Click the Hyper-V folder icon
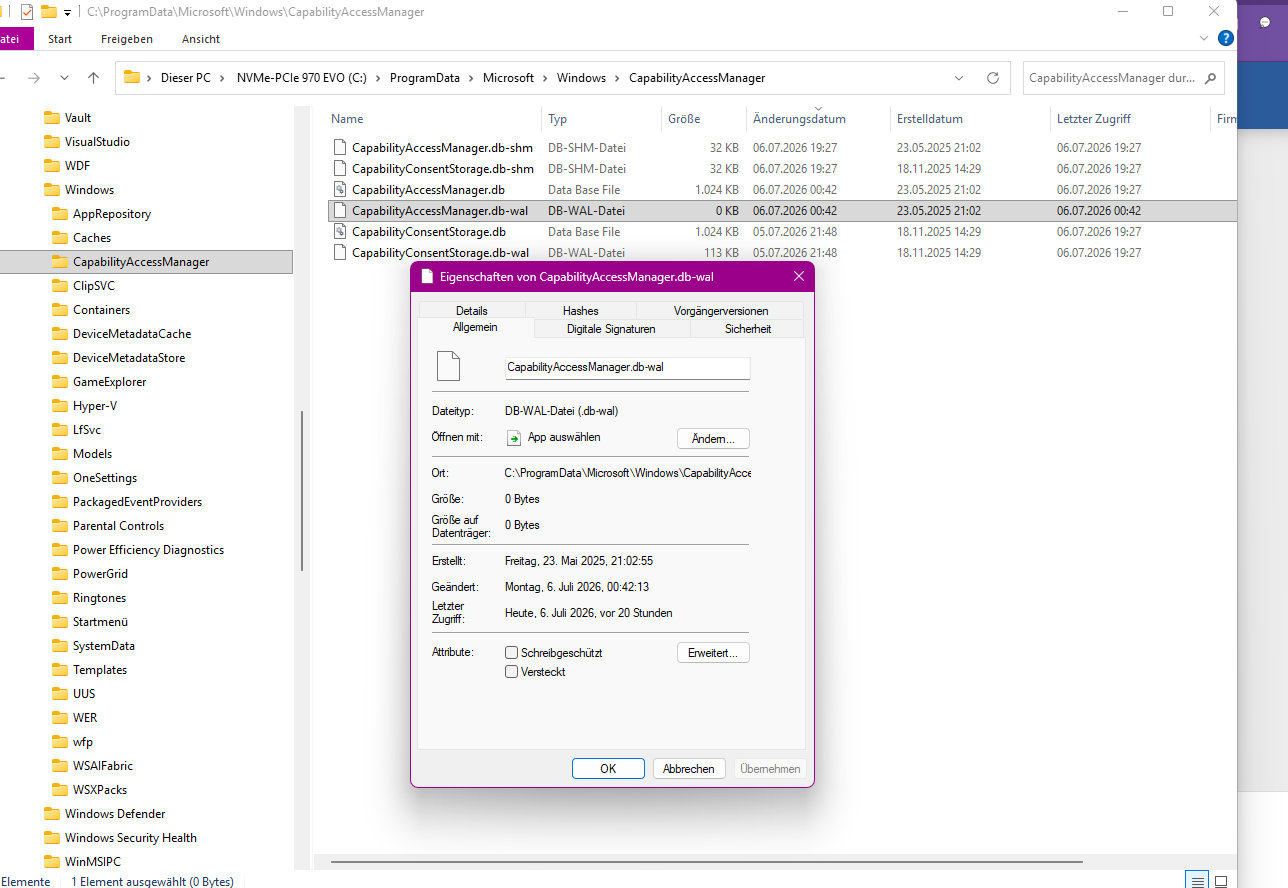The height and width of the screenshot is (888, 1288). click(x=60, y=406)
